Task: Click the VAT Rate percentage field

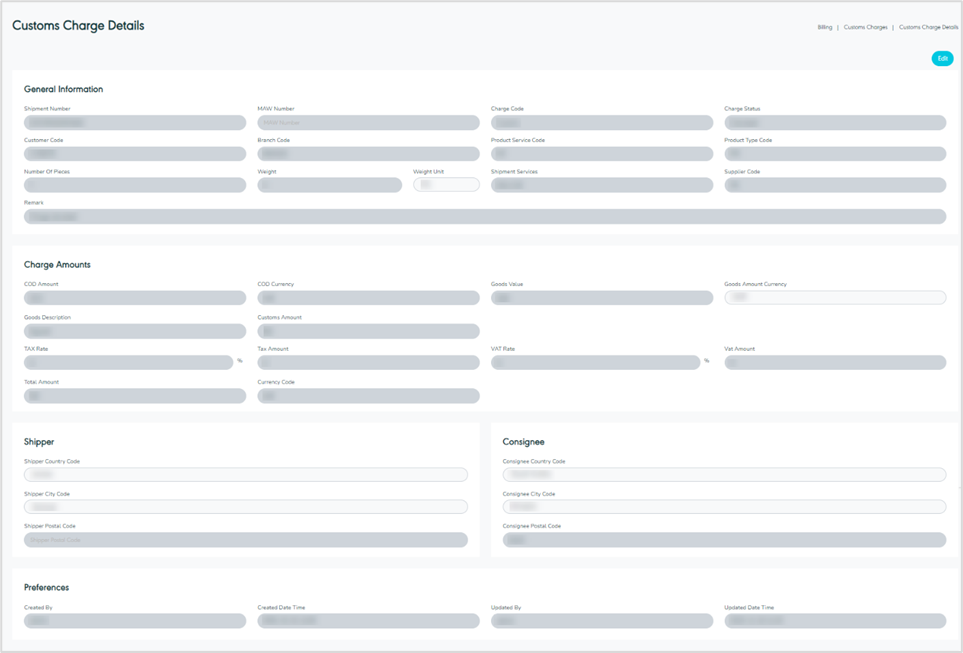Action: pyautogui.click(x=595, y=363)
